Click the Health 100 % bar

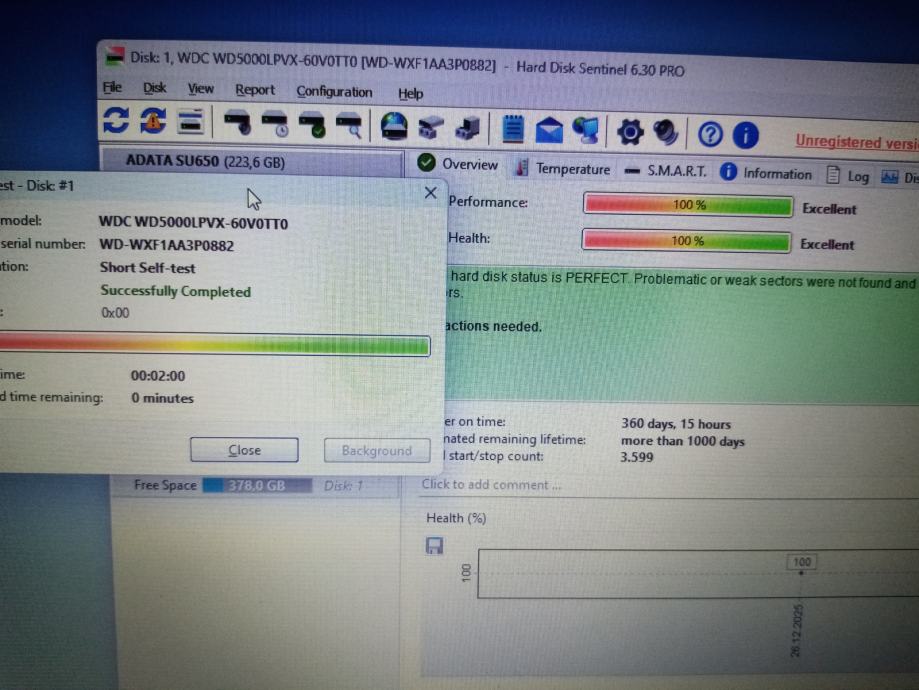tap(686, 241)
